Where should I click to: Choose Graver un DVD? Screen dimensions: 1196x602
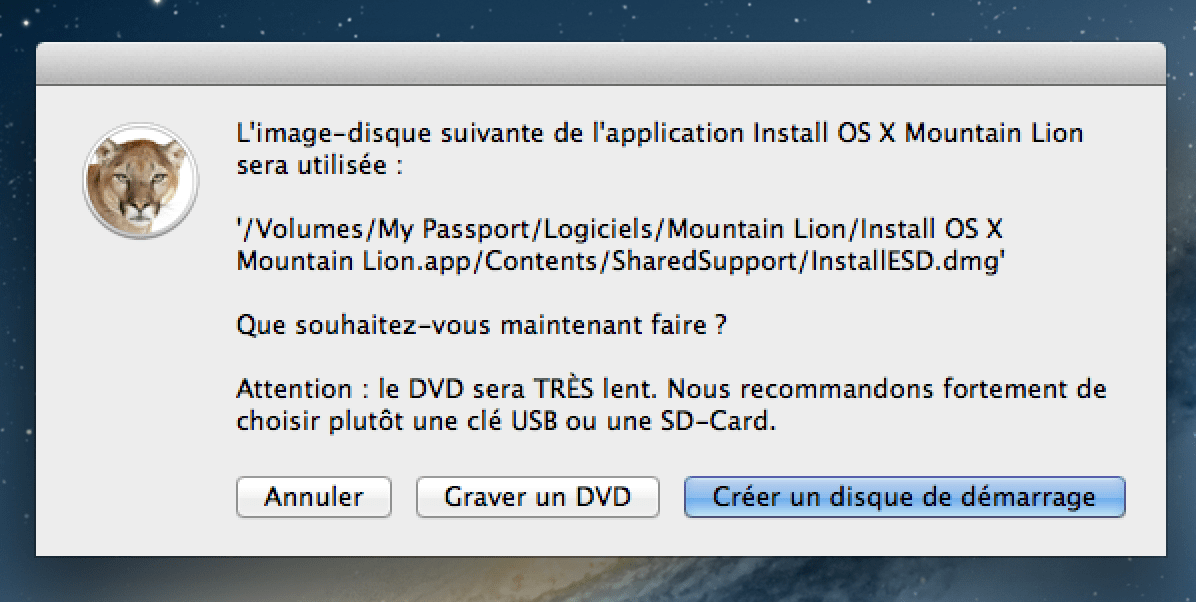click(537, 497)
